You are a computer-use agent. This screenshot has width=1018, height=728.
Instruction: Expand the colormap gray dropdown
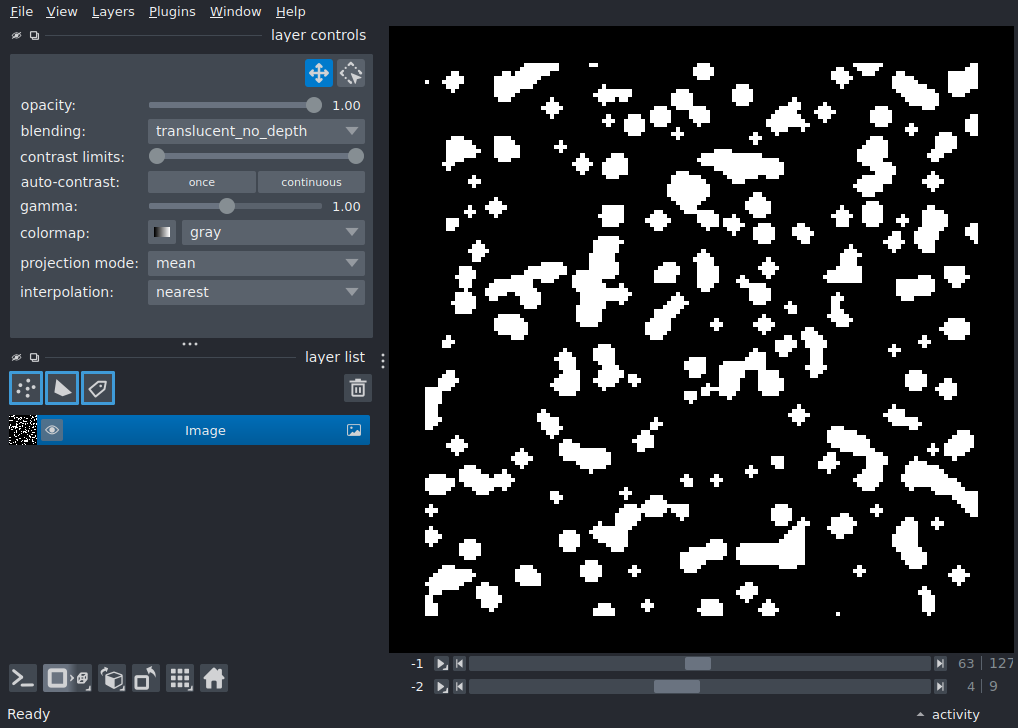(273, 232)
